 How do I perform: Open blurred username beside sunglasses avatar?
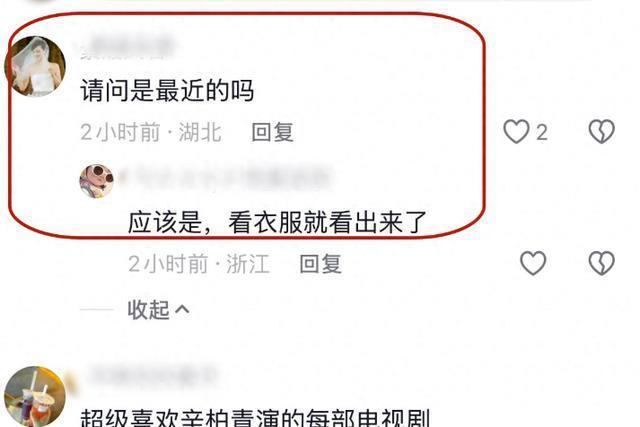pos(225,177)
